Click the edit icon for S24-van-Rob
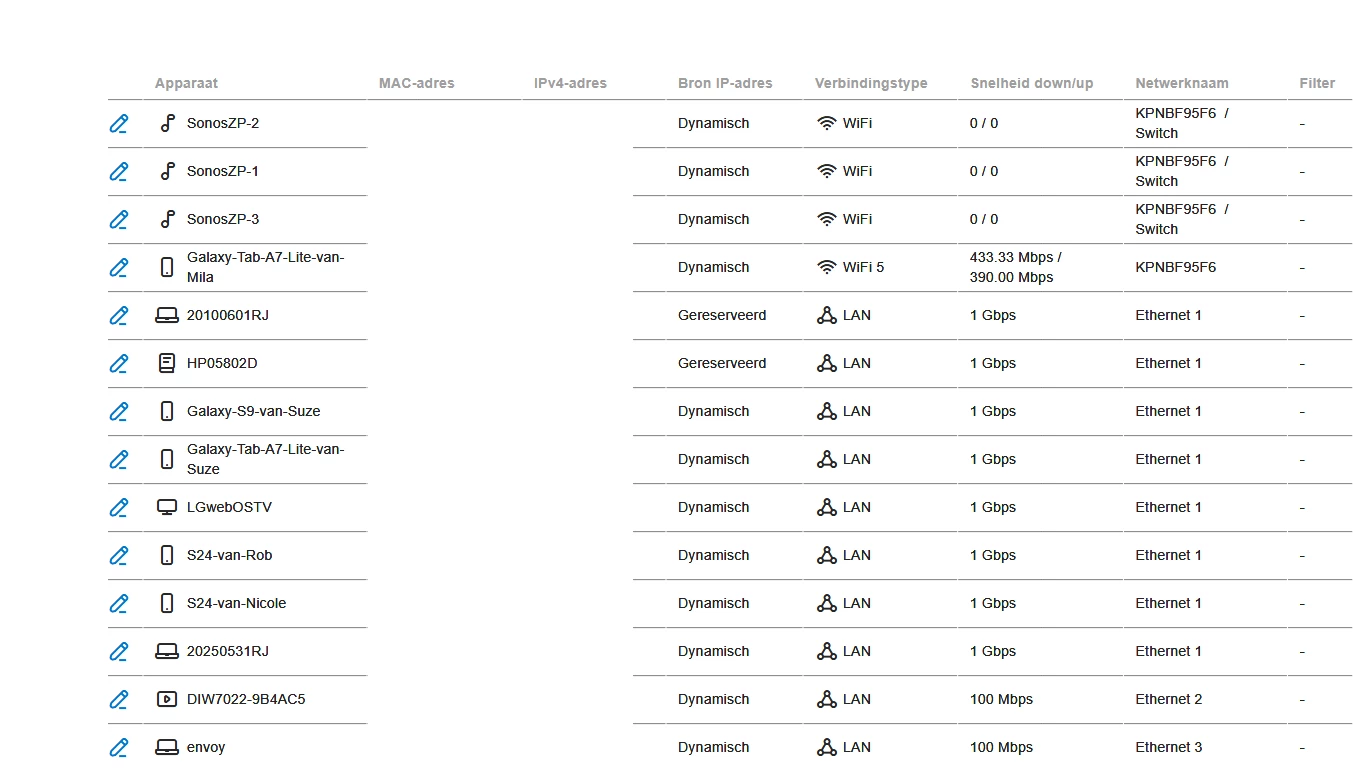 119,556
